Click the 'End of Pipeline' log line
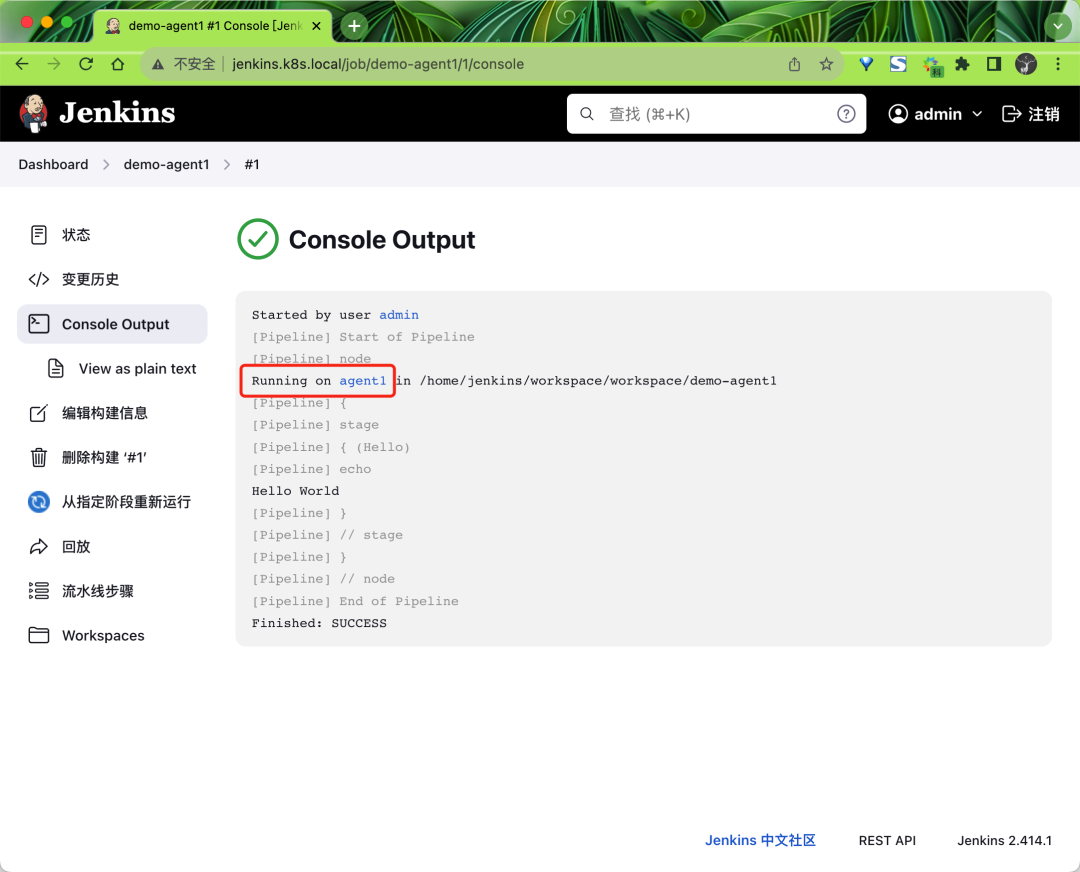The height and width of the screenshot is (872, 1080). point(399,601)
